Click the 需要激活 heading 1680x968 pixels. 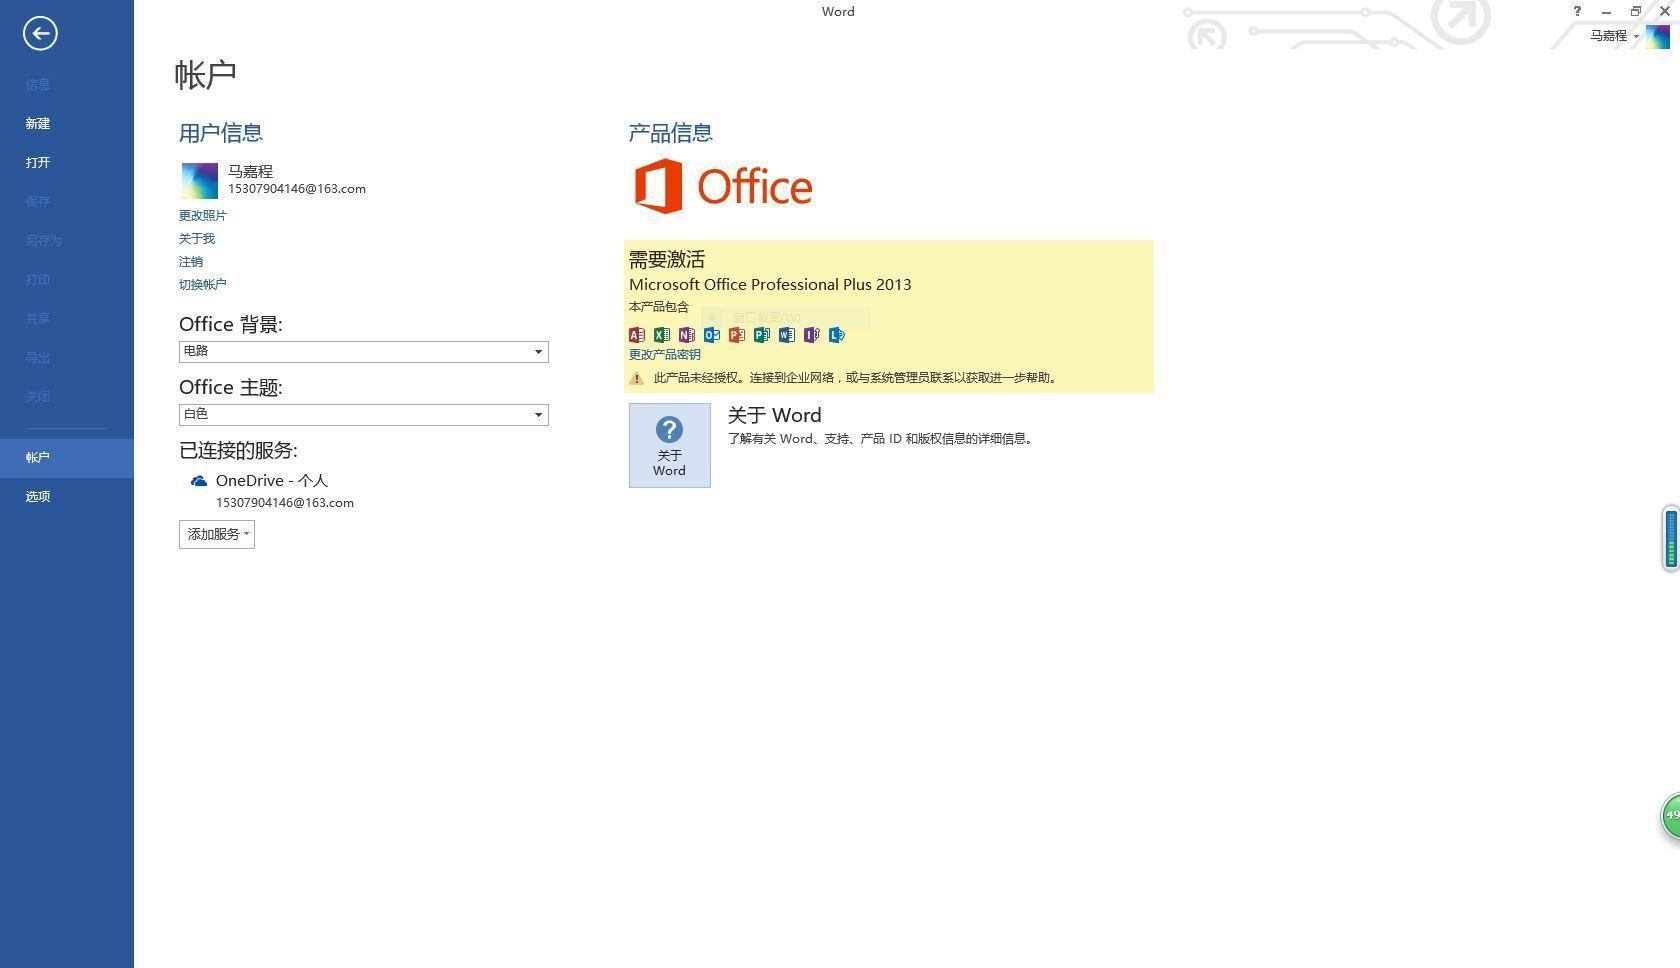(x=667, y=260)
